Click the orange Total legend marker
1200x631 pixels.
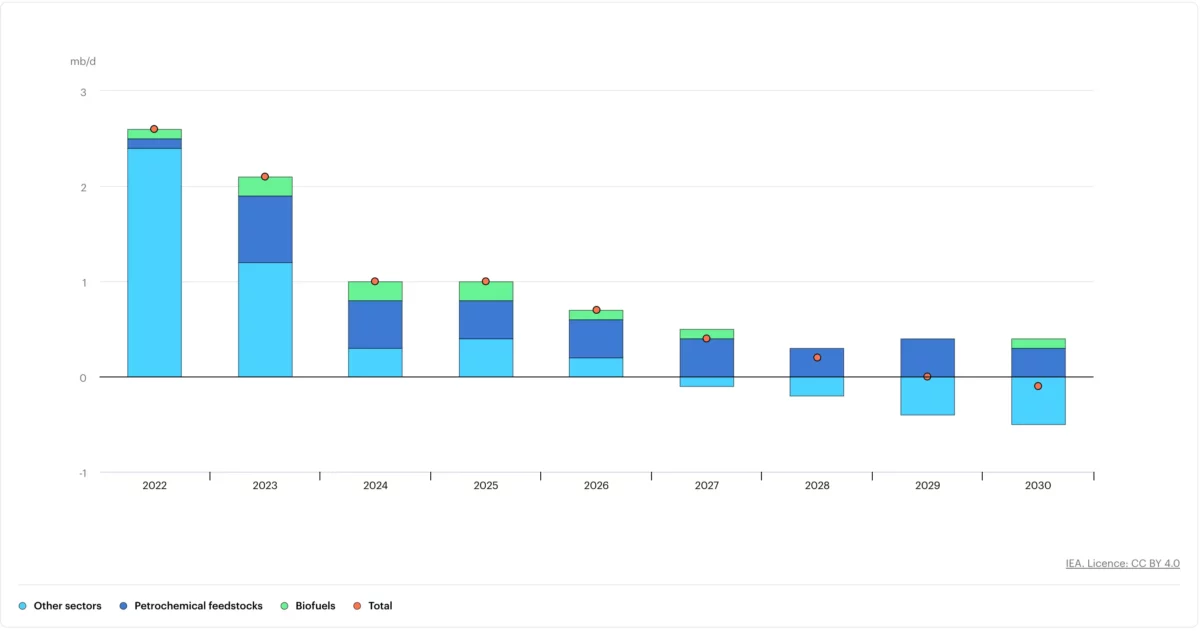[355, 605]
